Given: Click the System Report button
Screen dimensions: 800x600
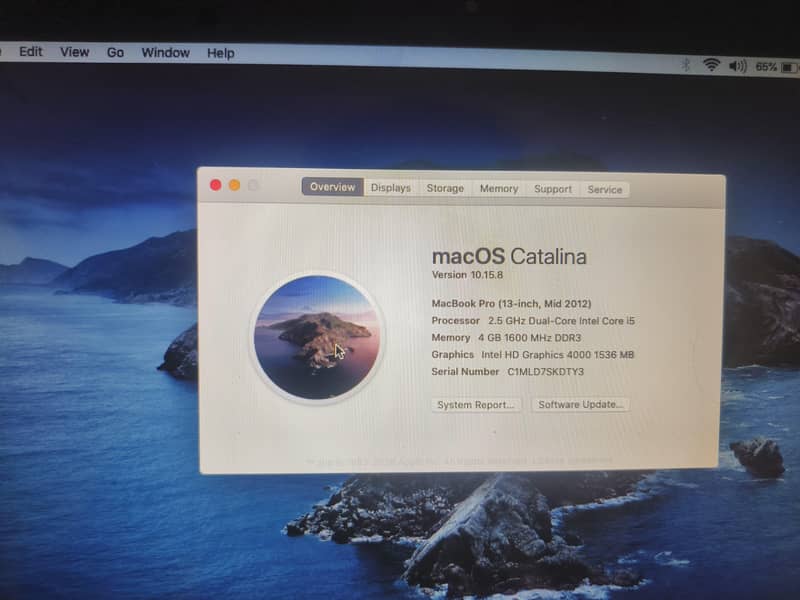Looking at the screenshot, I should click(476, 405).
